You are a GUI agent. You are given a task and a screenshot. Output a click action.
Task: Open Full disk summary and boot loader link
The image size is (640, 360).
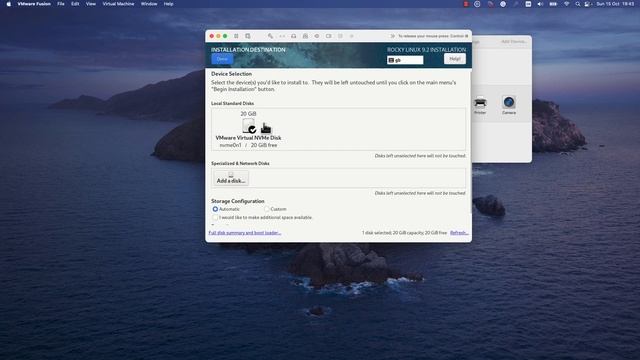[244, 233]
